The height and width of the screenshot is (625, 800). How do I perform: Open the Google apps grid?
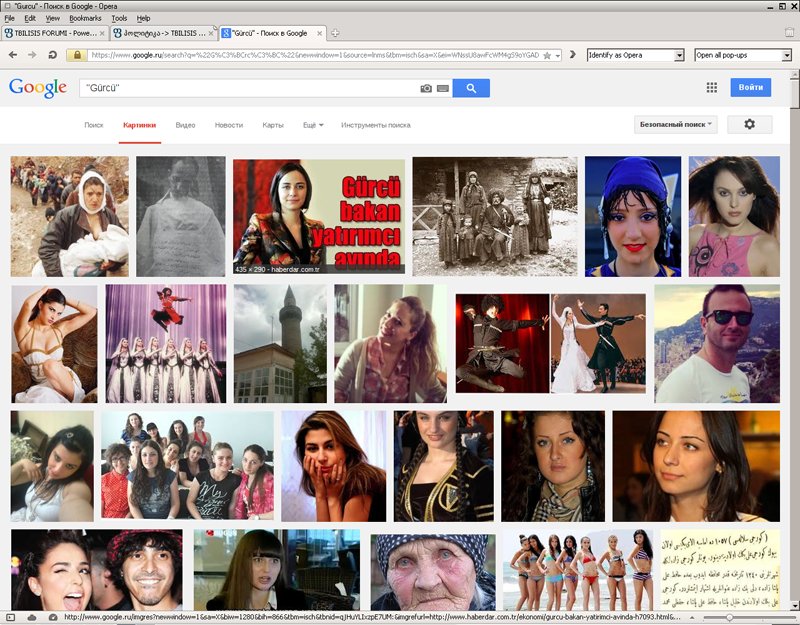(712, 88)
